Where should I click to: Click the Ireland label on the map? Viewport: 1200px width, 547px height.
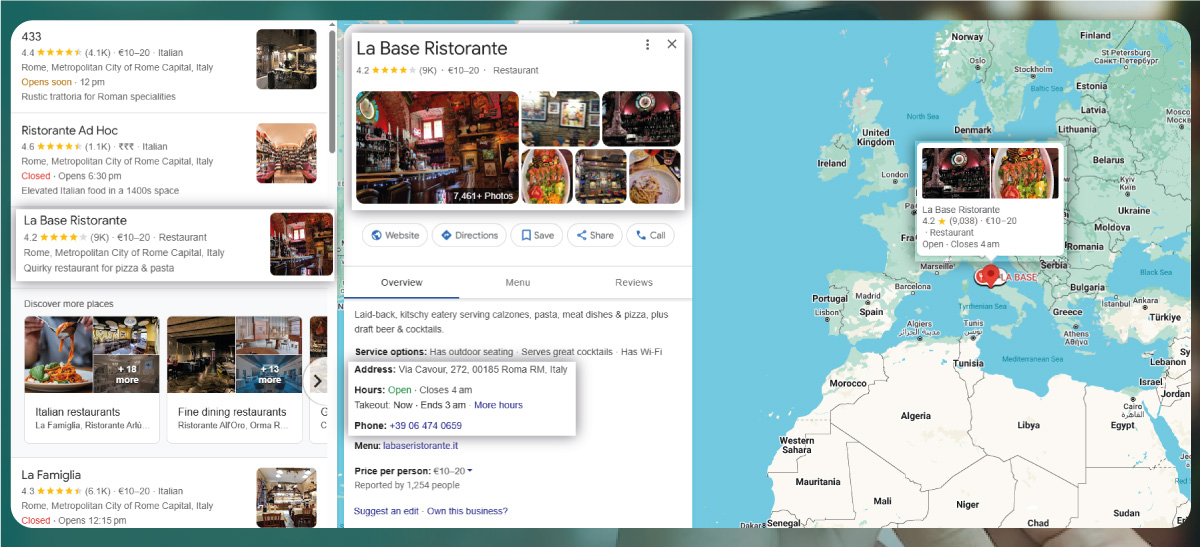[x=831, y=163]
